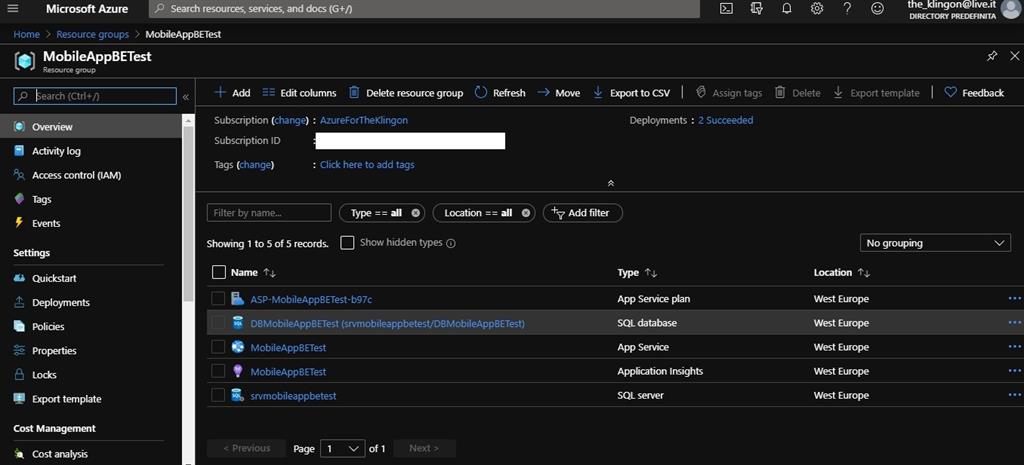Open more options for ASP-MobileAppBETest-b97c row
The image size is (1024, 465).
tap(1014, 298)
